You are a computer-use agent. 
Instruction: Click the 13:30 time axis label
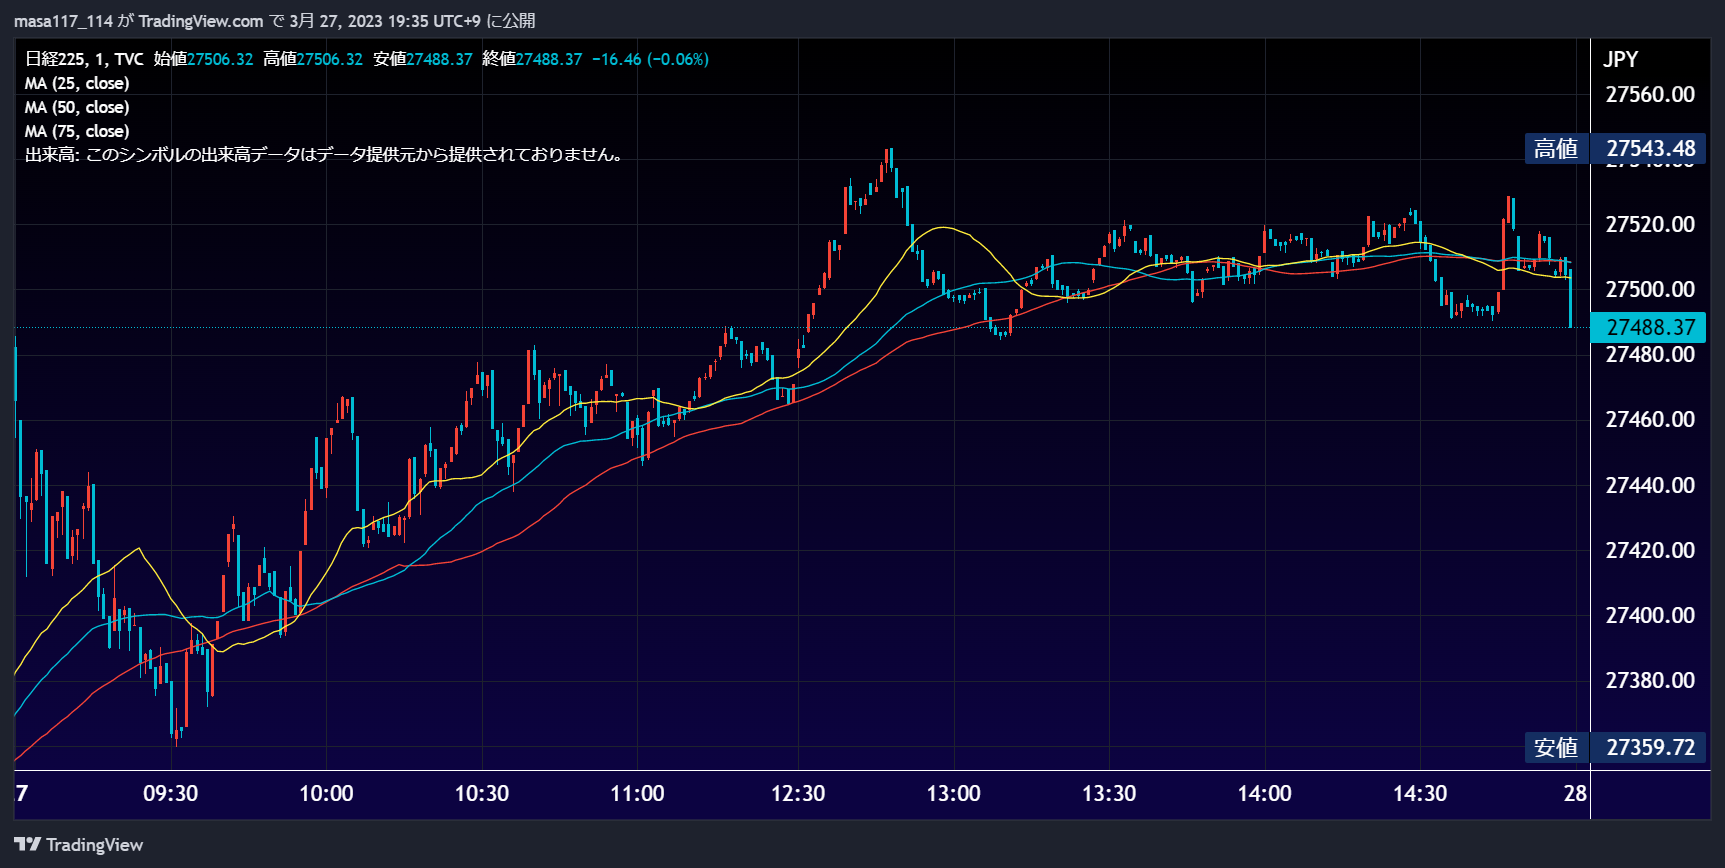click(1109, 793)
